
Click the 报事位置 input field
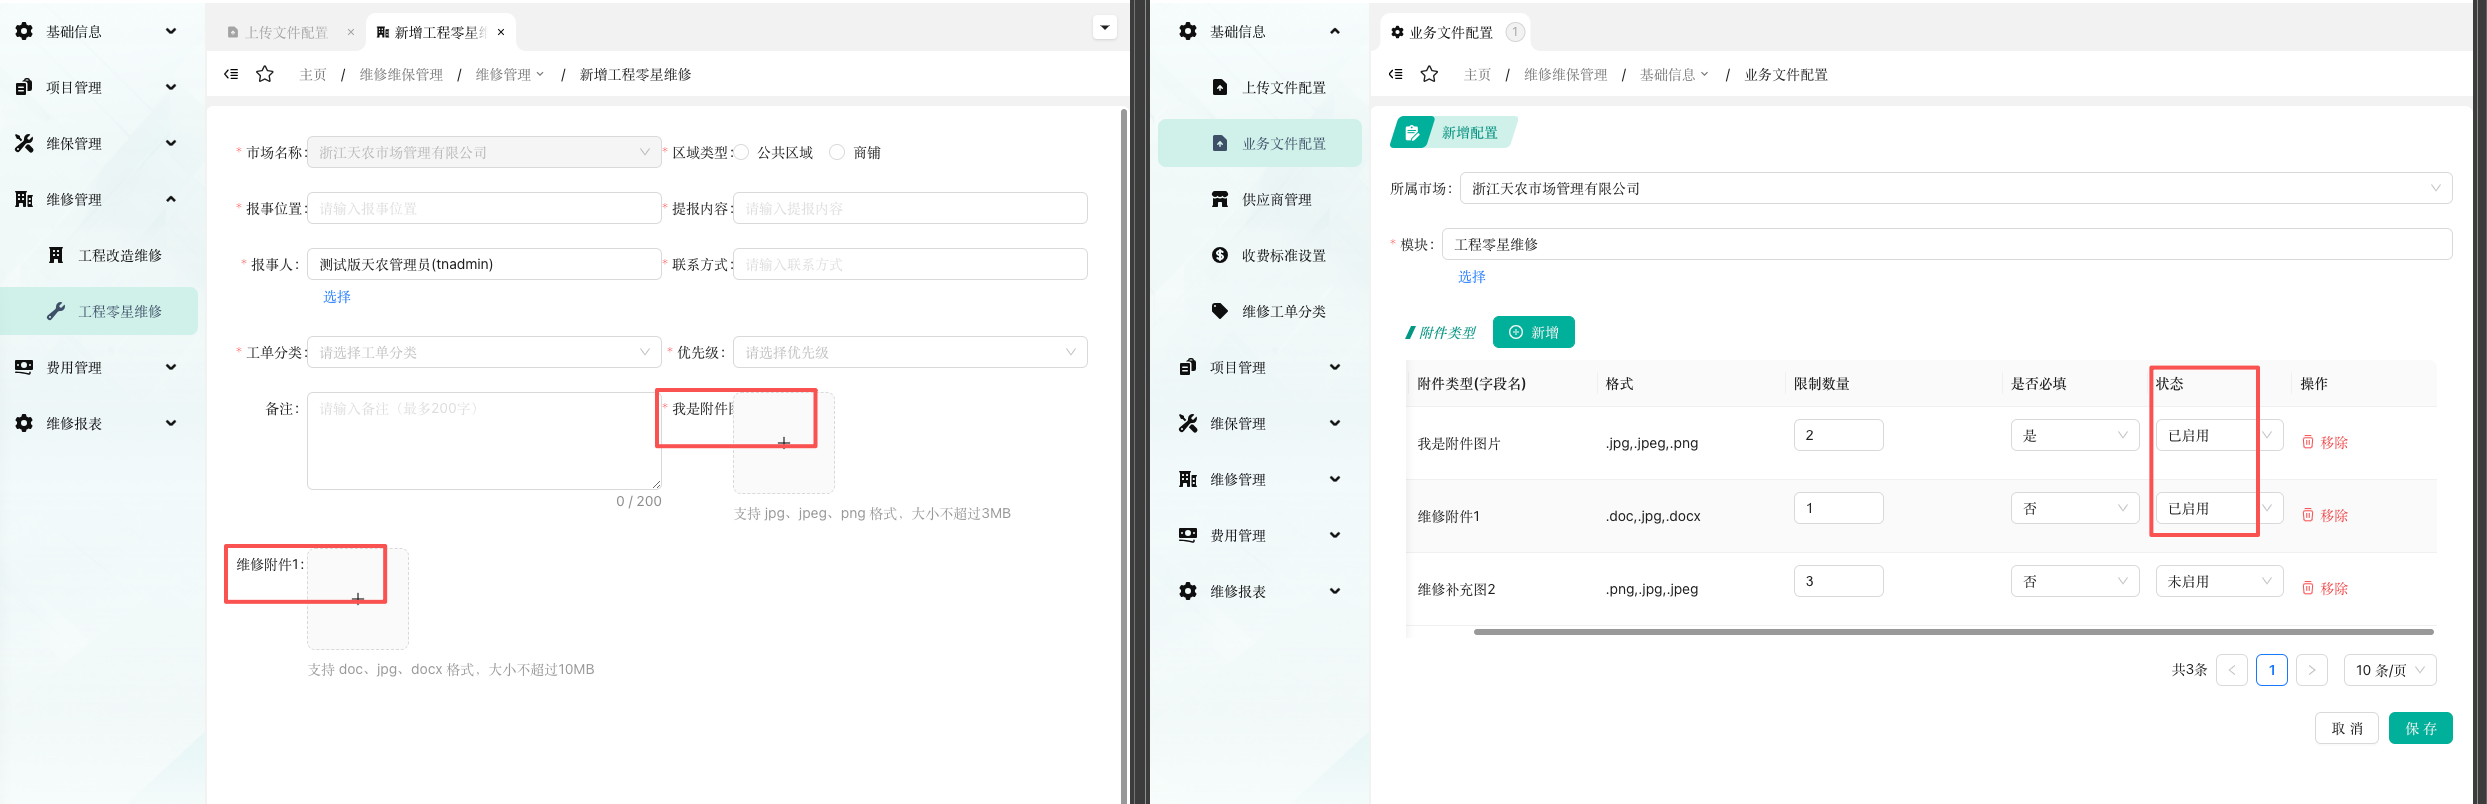click(x=484, y=208)
